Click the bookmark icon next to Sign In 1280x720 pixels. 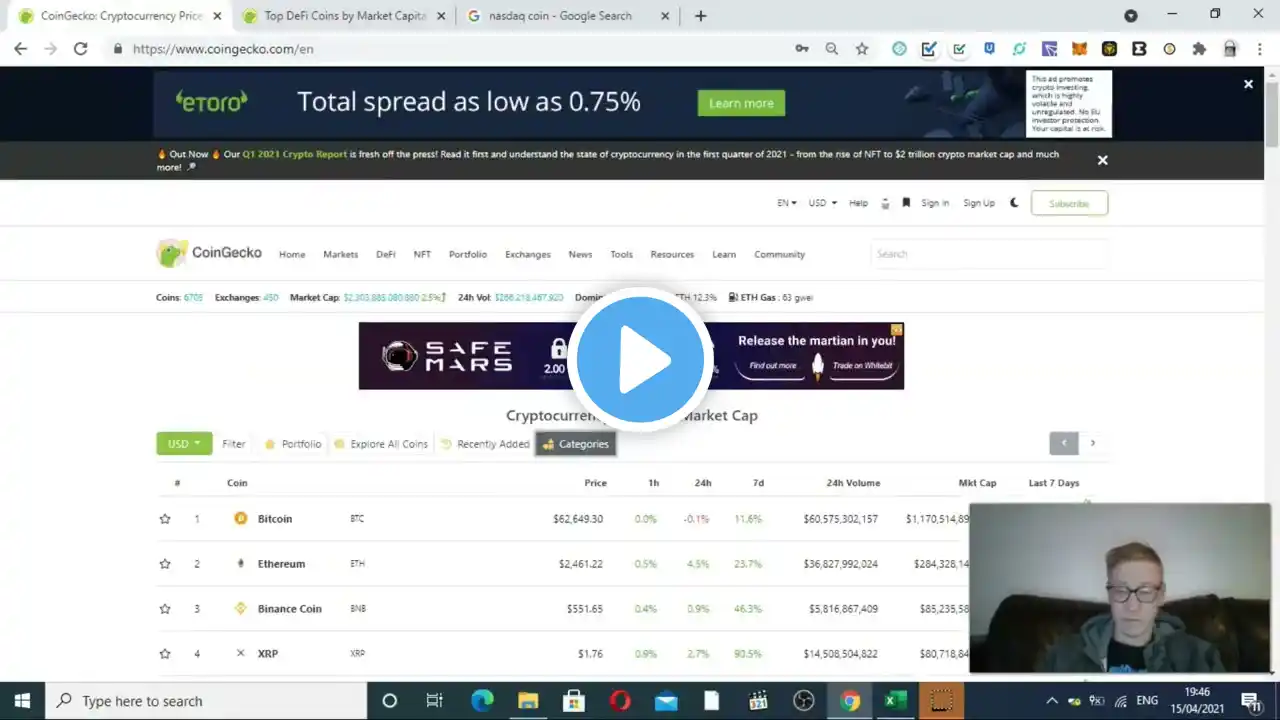click(906, 203)
